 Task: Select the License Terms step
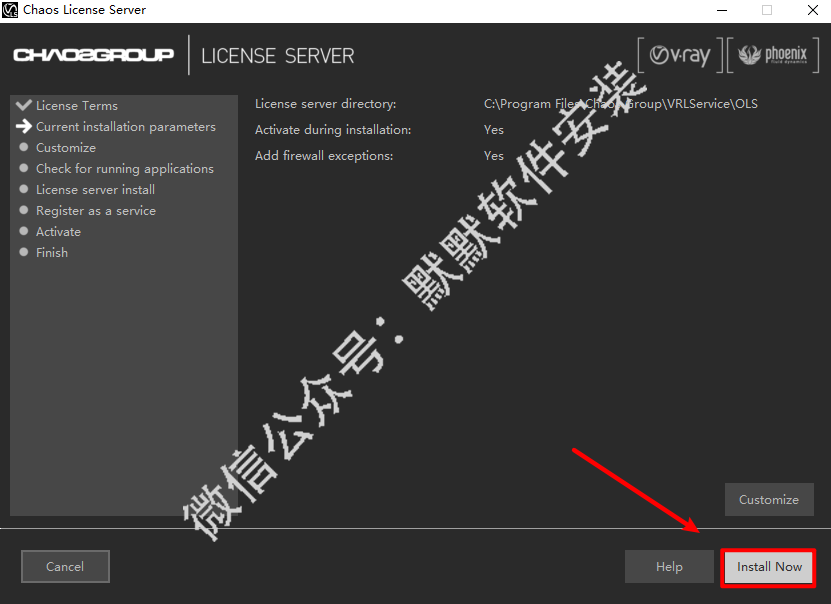click(x=77, y=106)
